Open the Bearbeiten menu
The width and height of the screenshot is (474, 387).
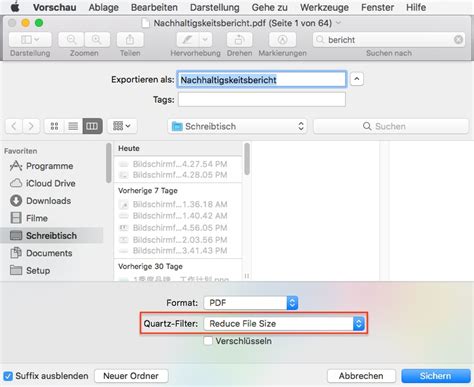coord(154,7)
